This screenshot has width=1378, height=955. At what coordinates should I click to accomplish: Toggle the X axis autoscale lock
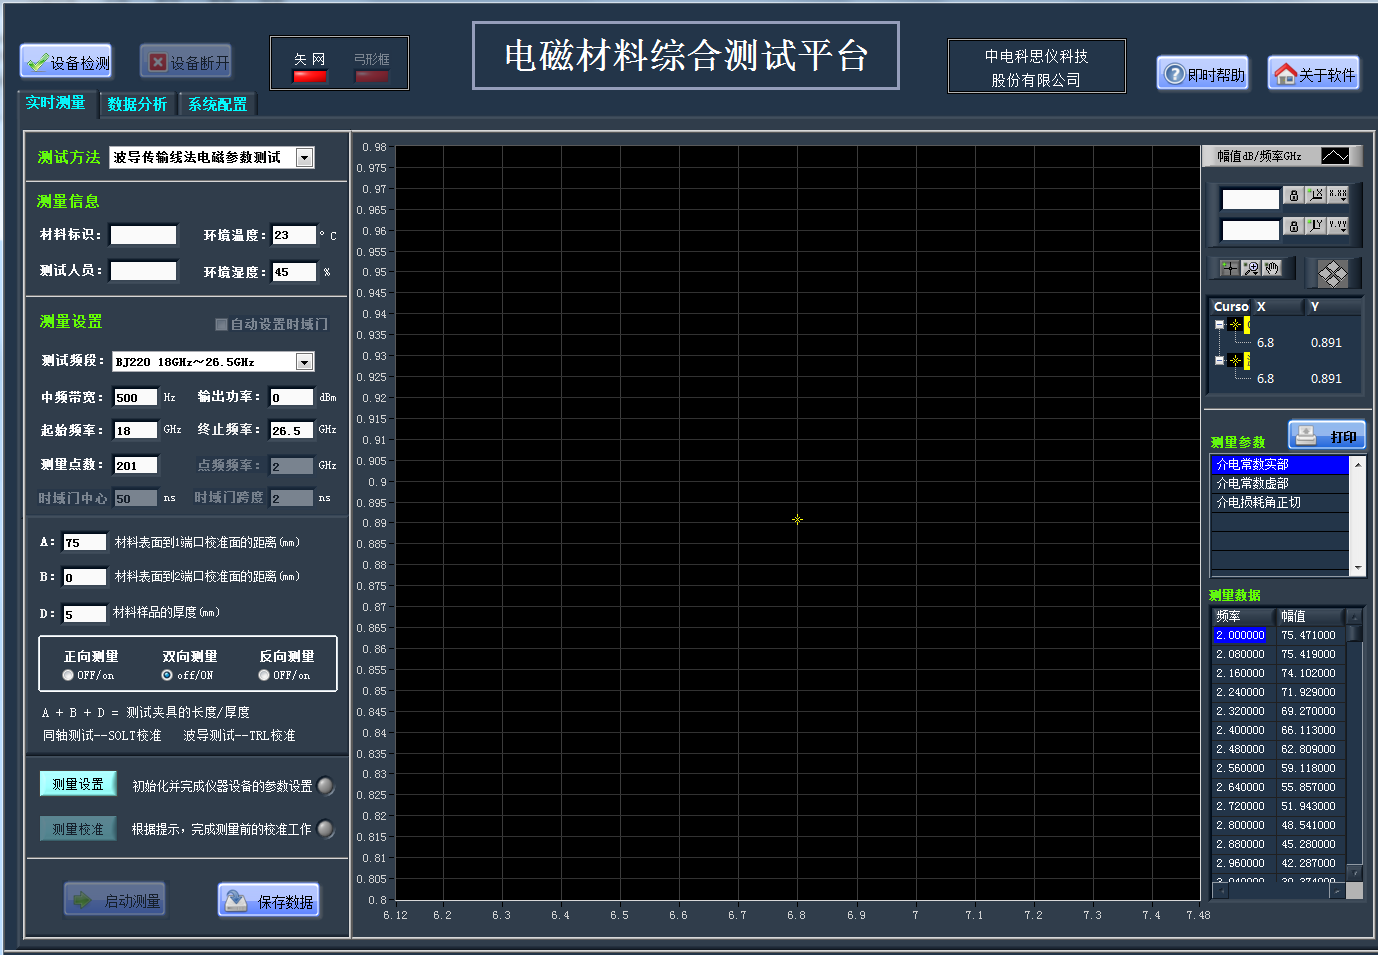pyautogui.click(x=1293, y=196)
